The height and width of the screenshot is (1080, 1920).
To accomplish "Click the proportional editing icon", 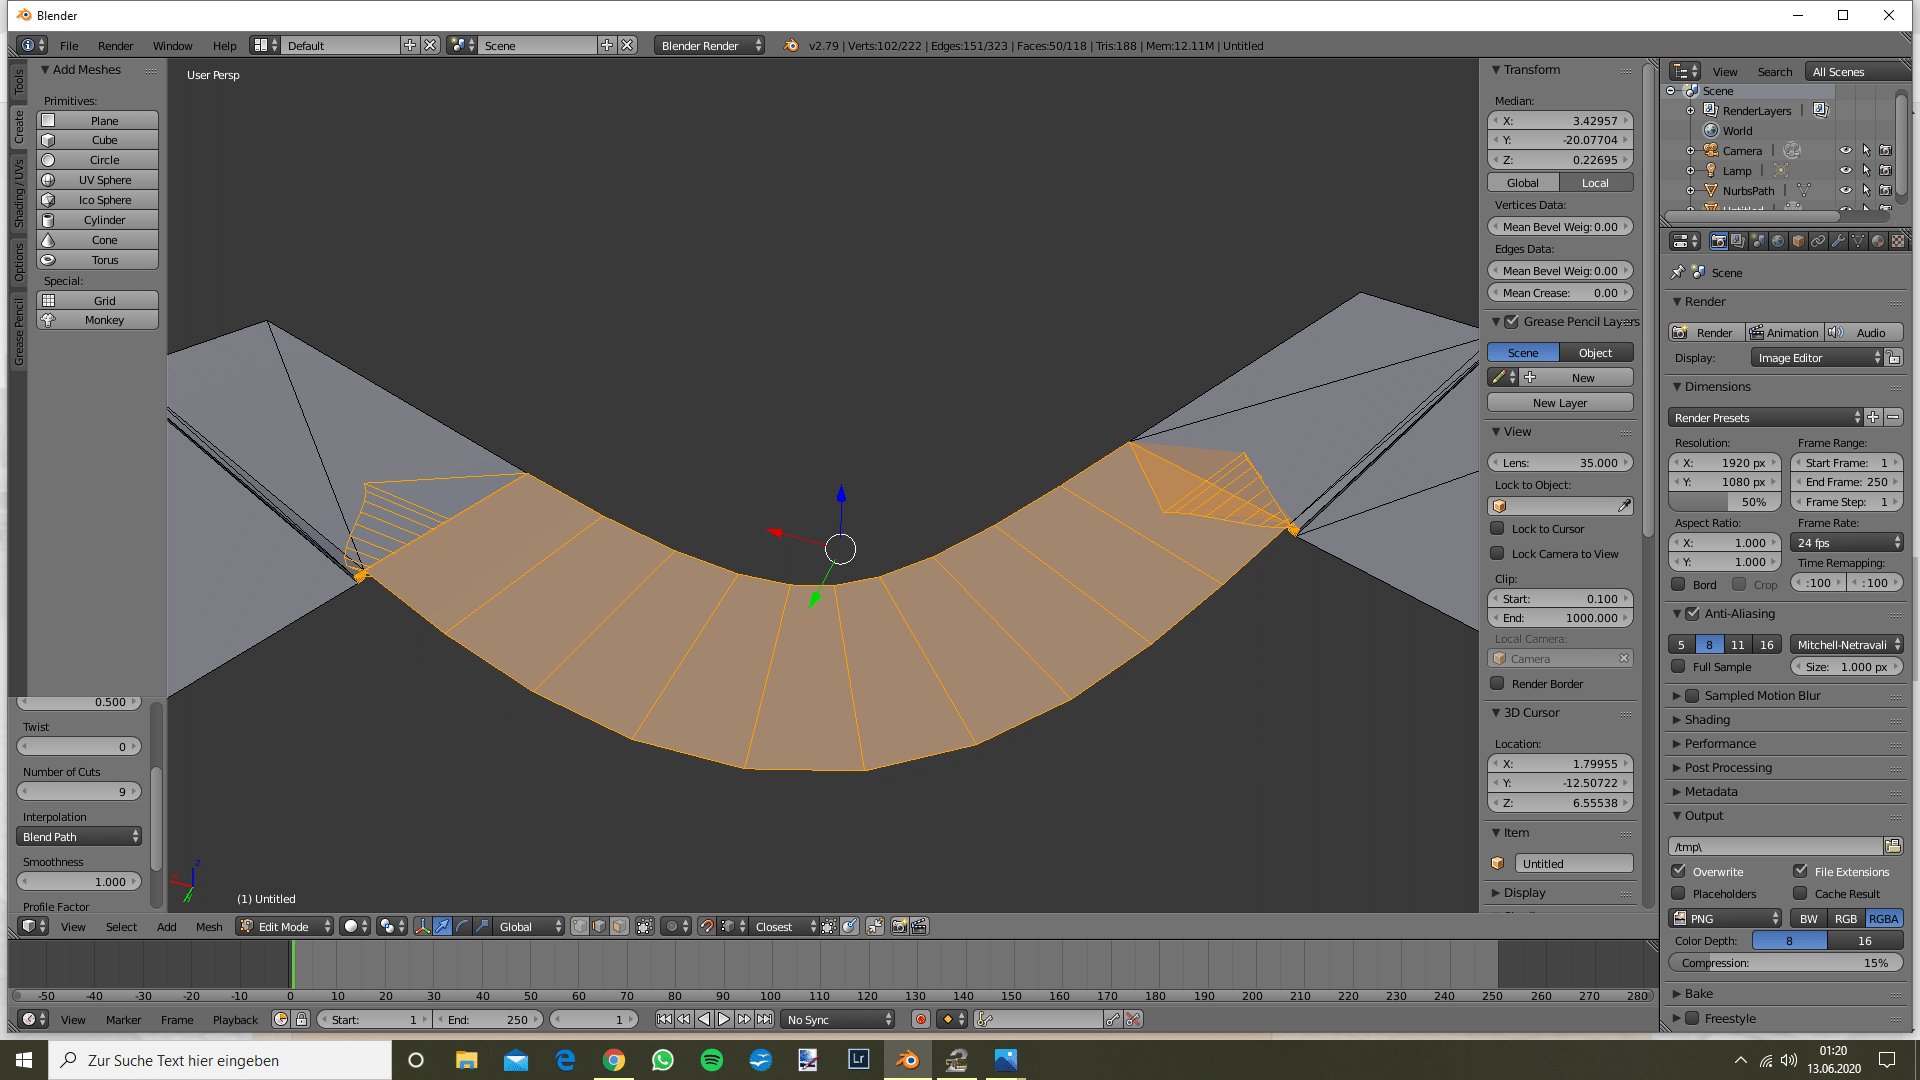I will [672, 926].
